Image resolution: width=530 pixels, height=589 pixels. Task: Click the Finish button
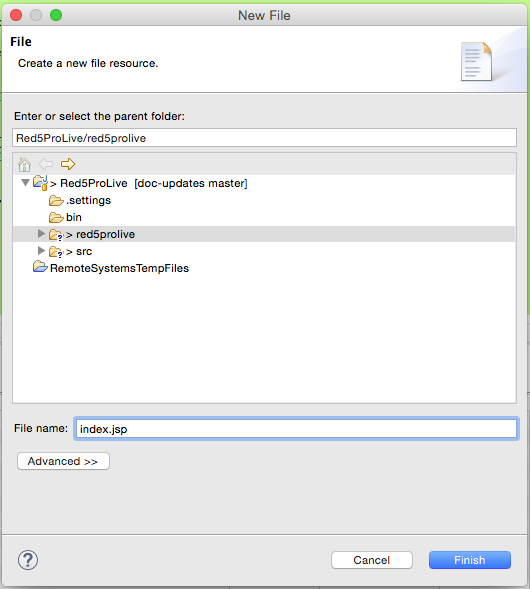[x=470, y=560]
